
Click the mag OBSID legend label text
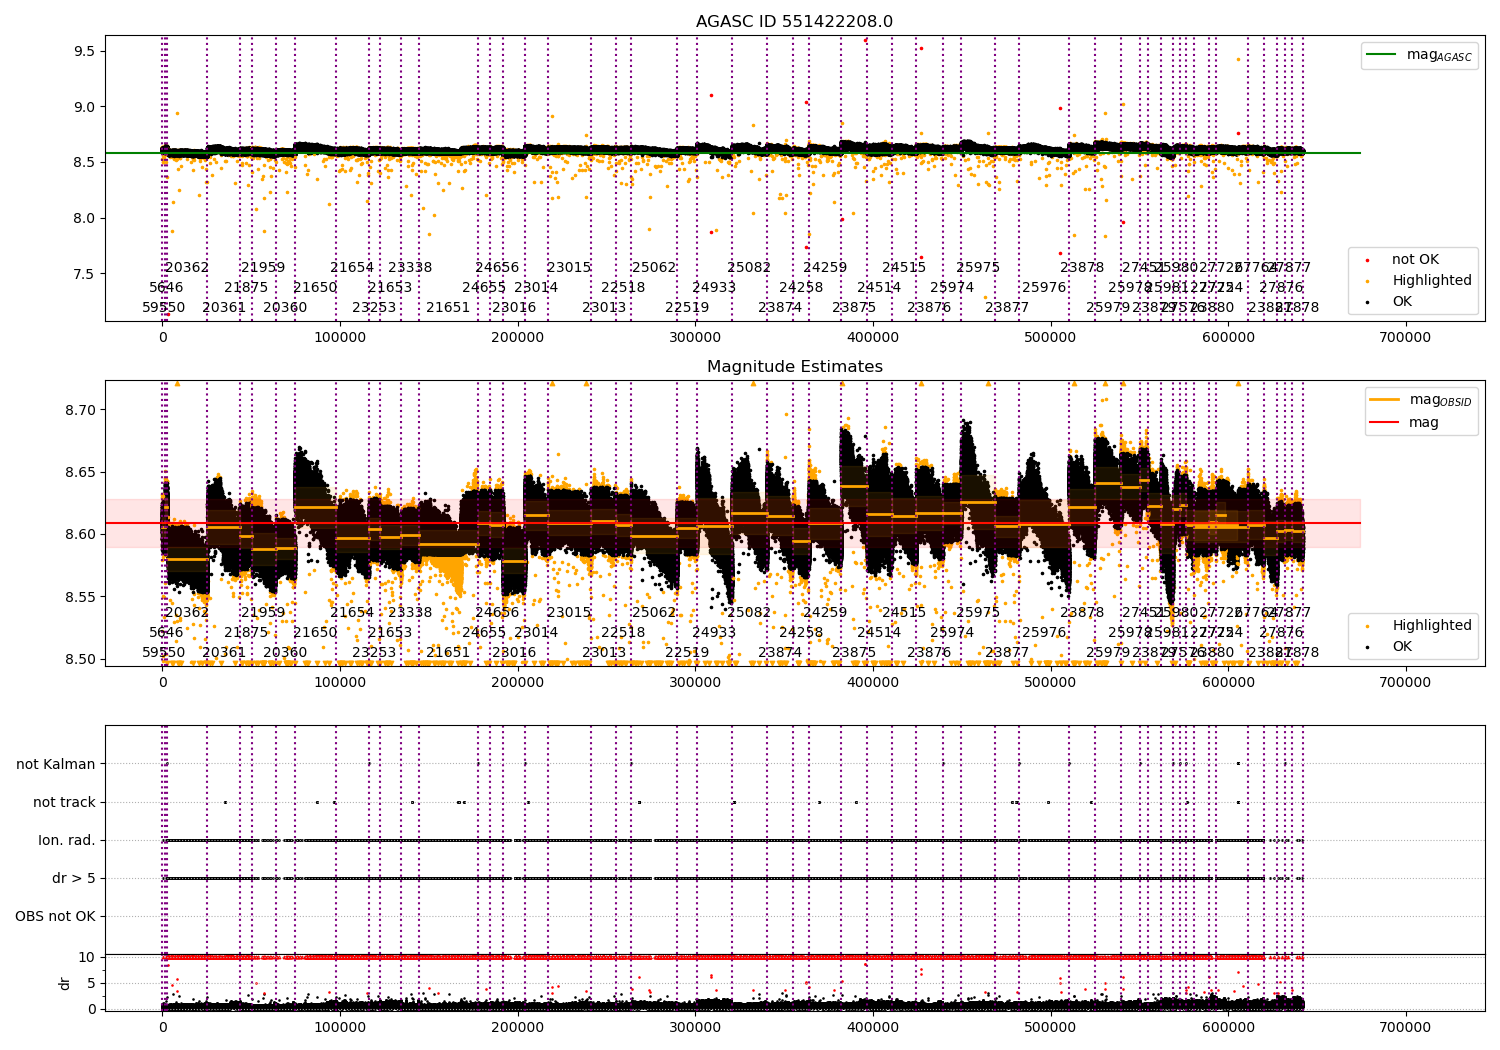1441,401
